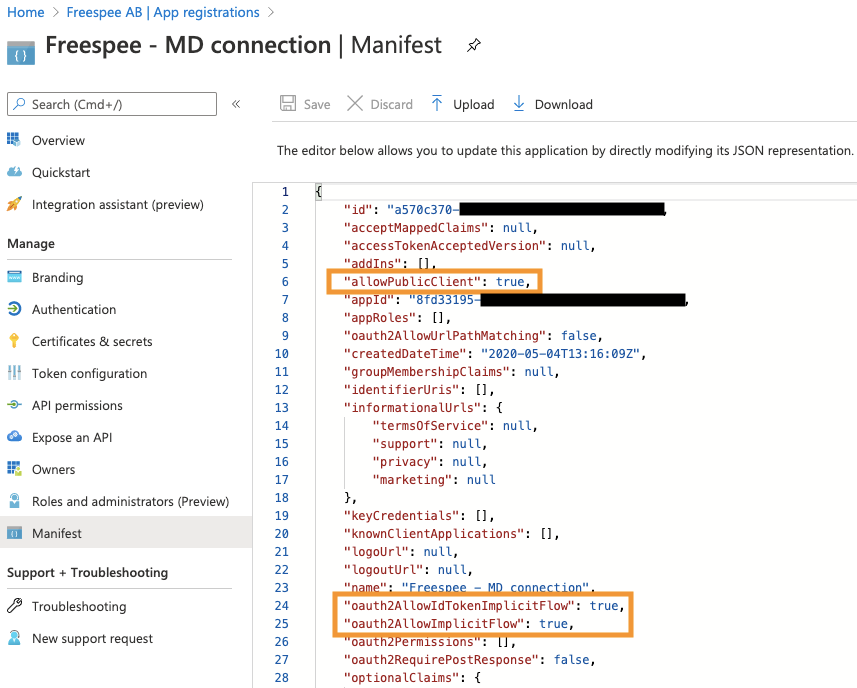Click the allowPublicClient true value

tap(510, 281)
